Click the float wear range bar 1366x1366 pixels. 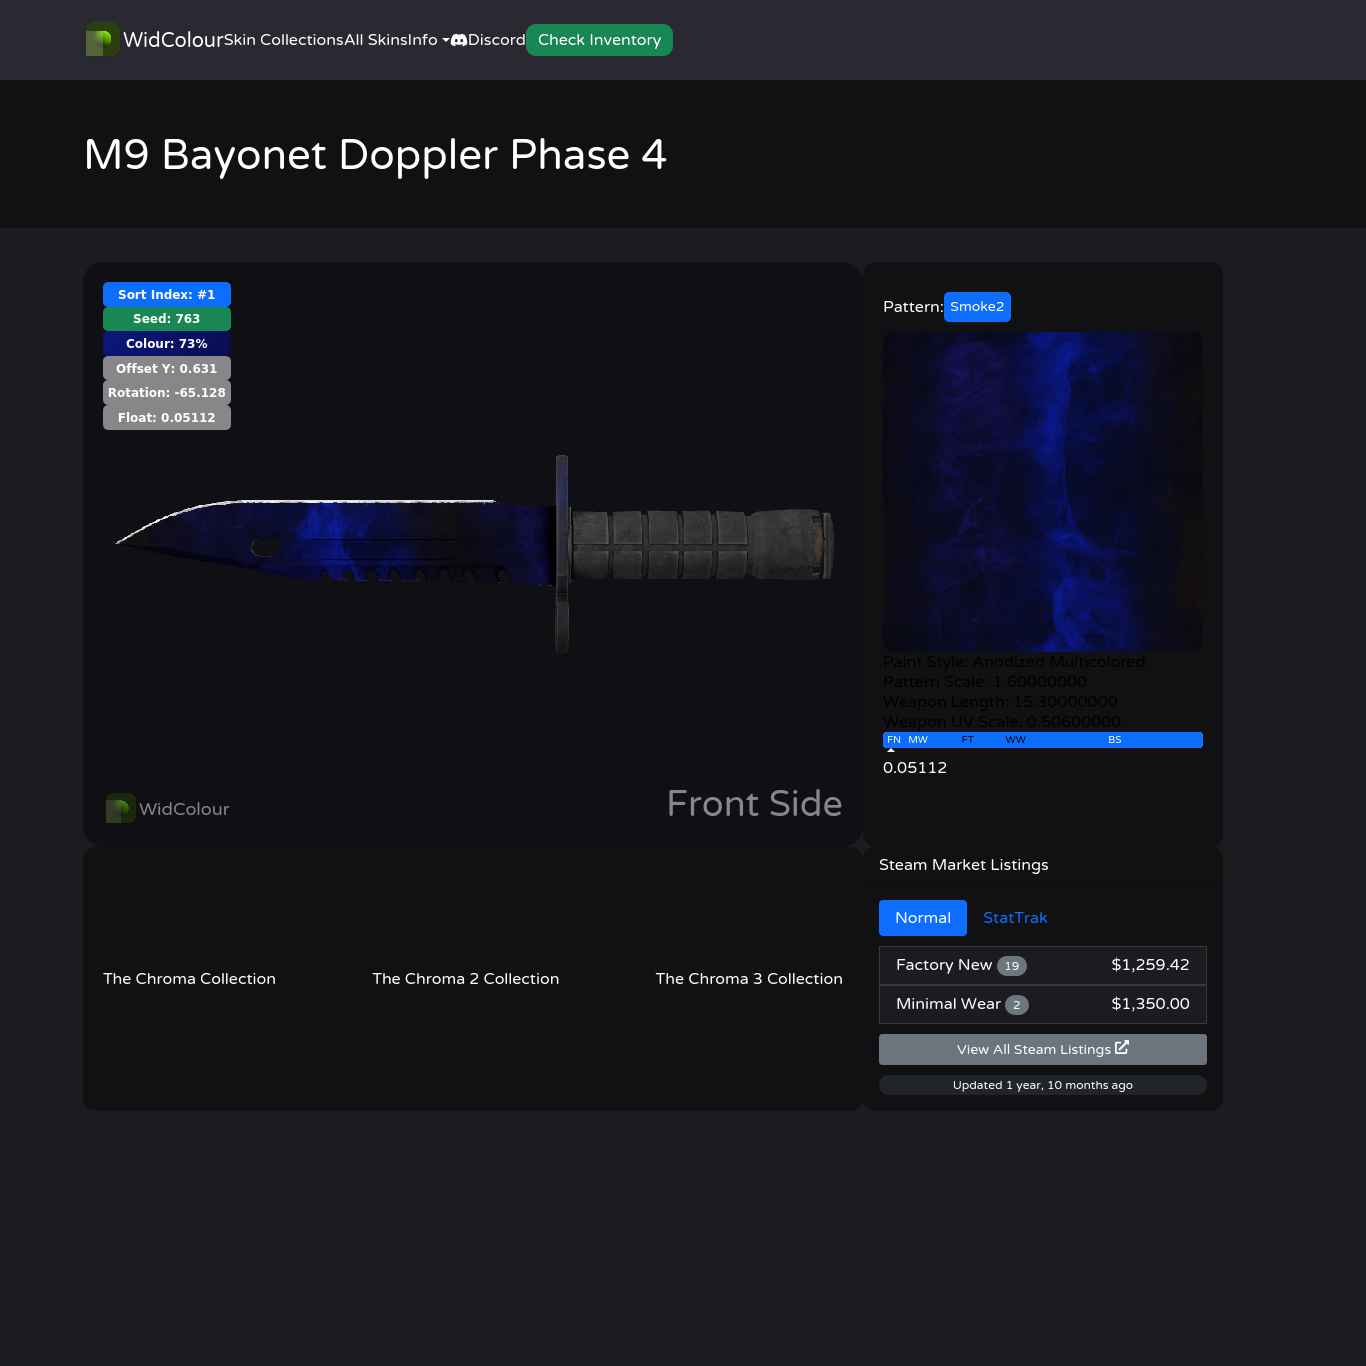(1043, 740)
